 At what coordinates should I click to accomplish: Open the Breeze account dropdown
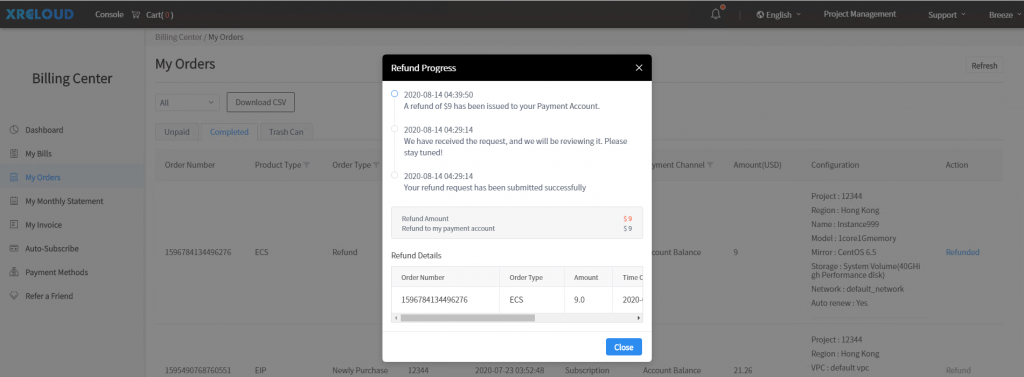[1005, 14]
